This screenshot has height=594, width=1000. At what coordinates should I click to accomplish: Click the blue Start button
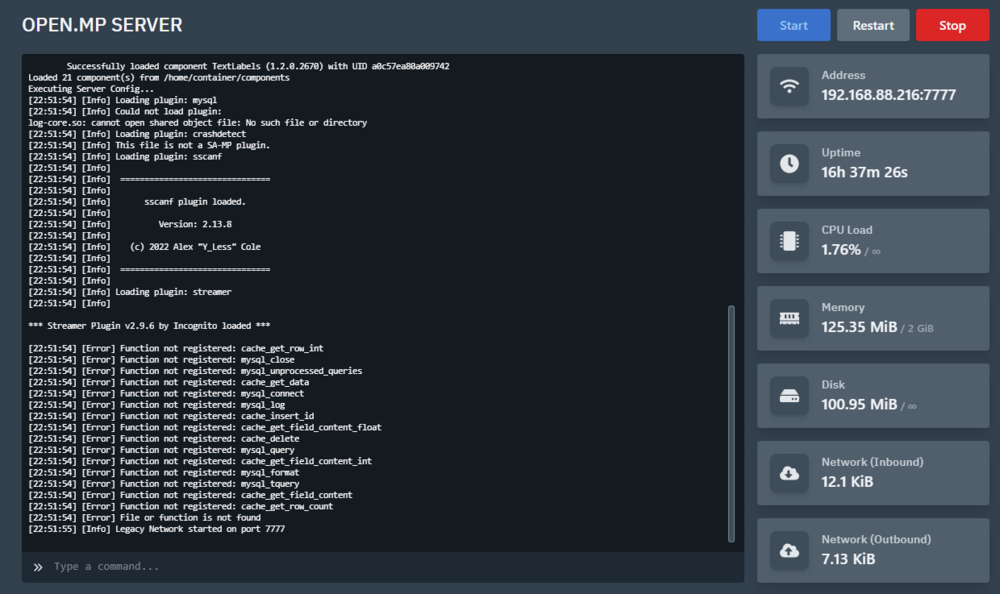793,26
